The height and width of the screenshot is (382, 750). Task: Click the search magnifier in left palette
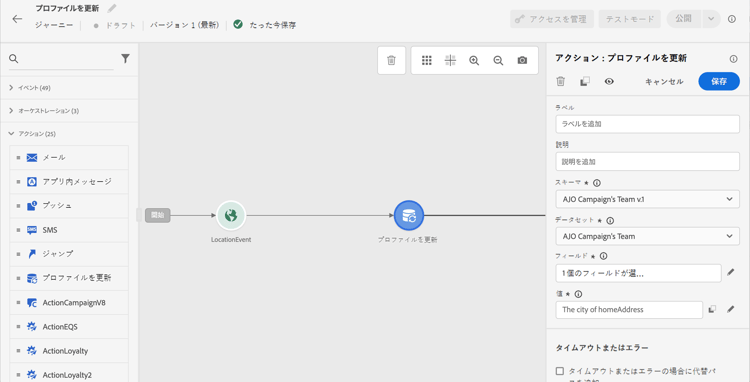click(14, 59)
